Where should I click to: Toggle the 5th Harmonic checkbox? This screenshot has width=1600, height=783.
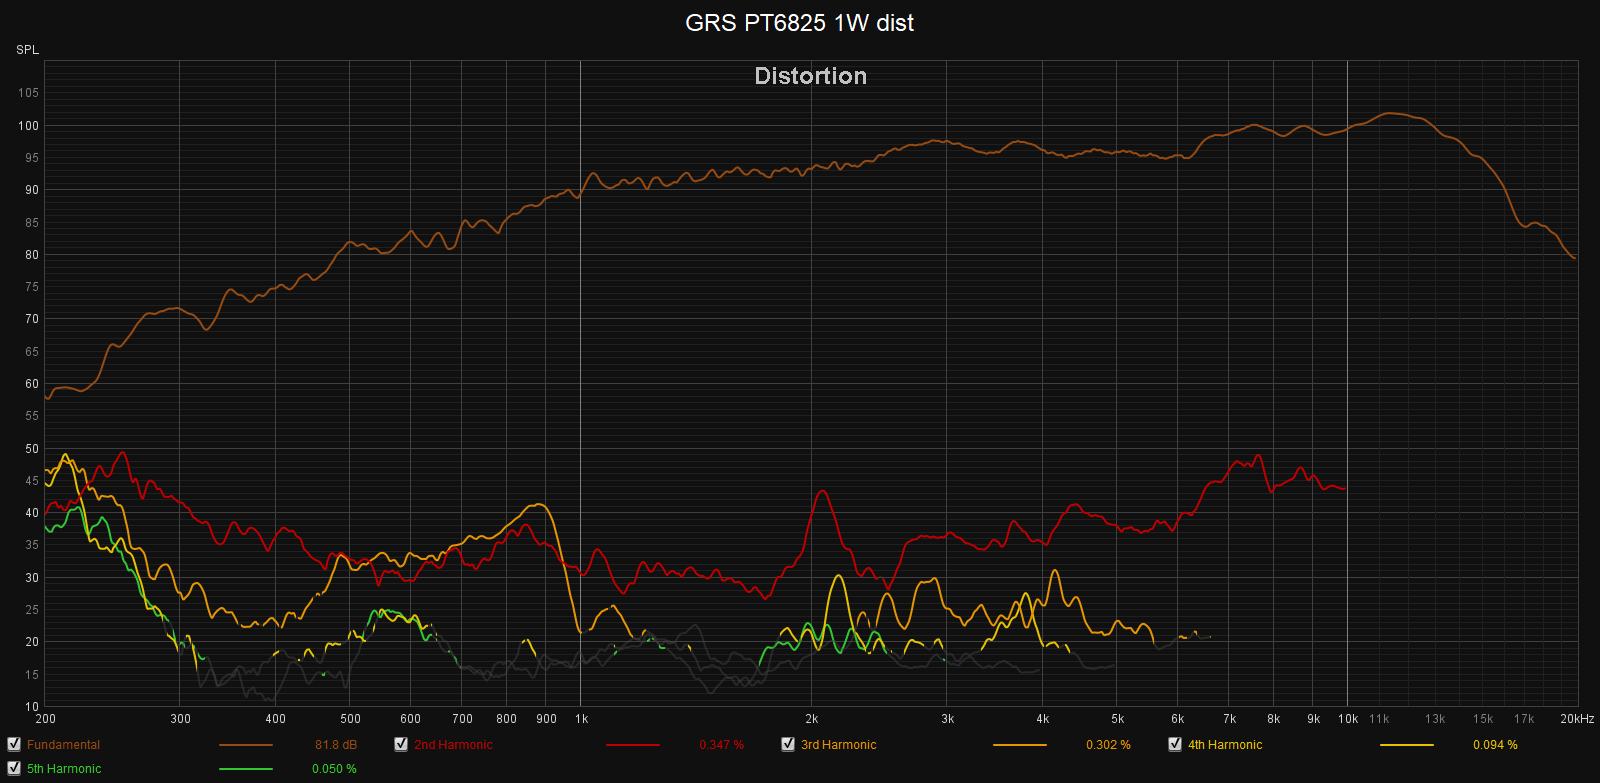coord(14,768)
